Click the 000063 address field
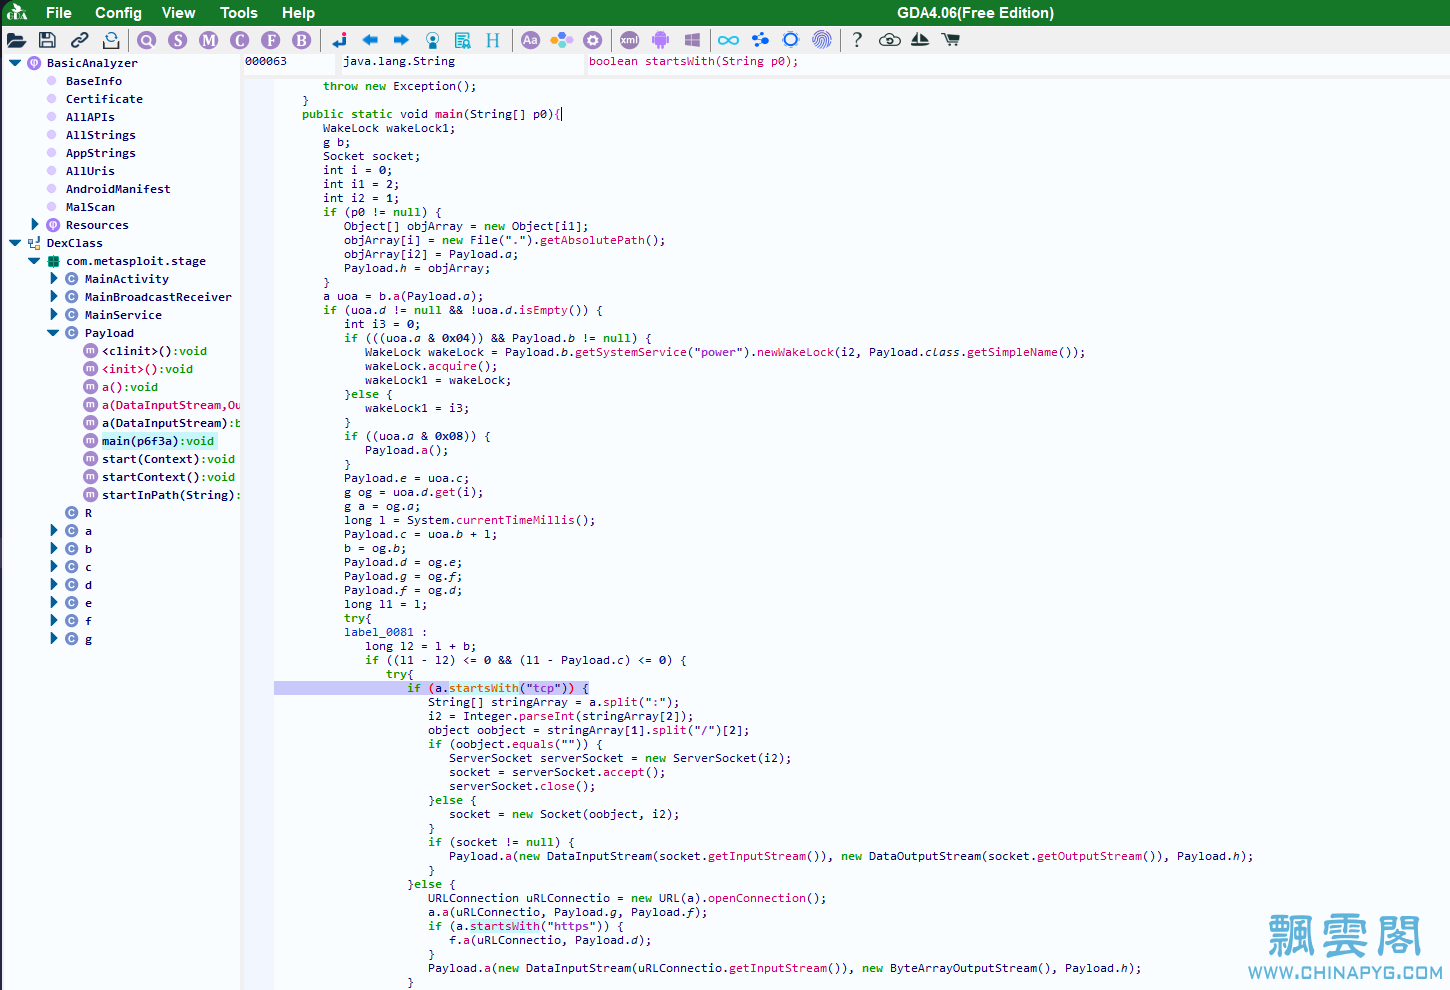The width and height of the screenshot is (1450, 990). click(288, 62)
